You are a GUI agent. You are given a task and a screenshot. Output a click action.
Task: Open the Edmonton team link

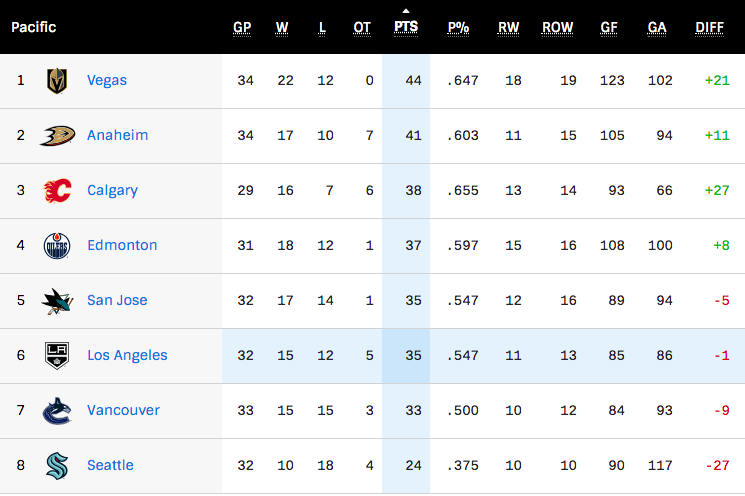pyautogui.click(x=122, y=245)
